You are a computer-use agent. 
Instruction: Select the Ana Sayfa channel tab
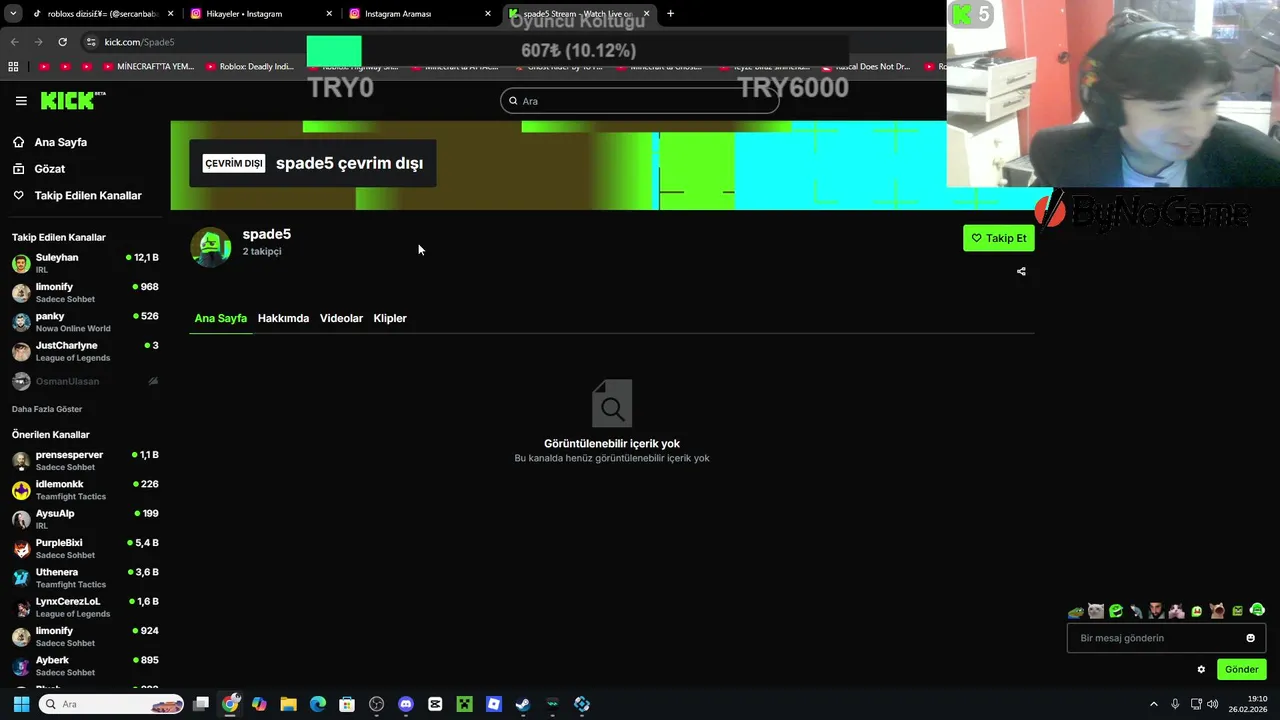pyautogui.click(x=220, y=318)
